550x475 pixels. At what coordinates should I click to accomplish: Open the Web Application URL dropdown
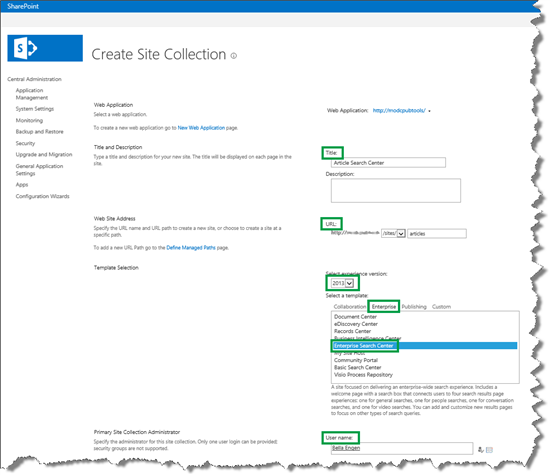[402, 111]
